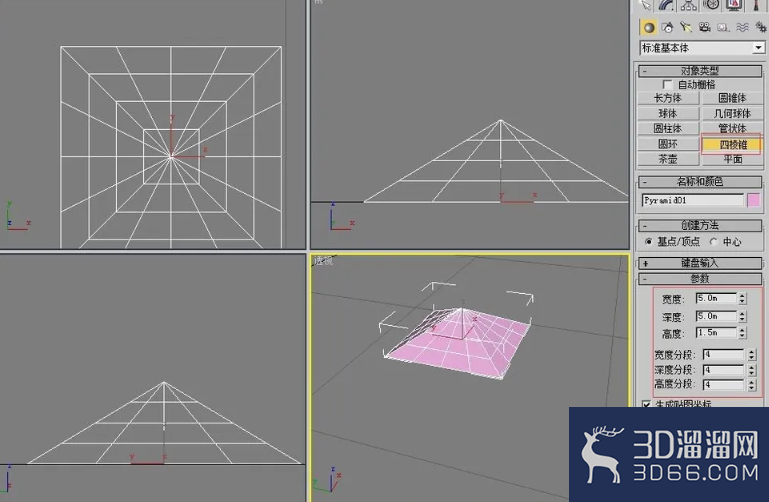Click the highlighted 四棱锥 button
Screen dimensions: 769x502
click(732, 145)
